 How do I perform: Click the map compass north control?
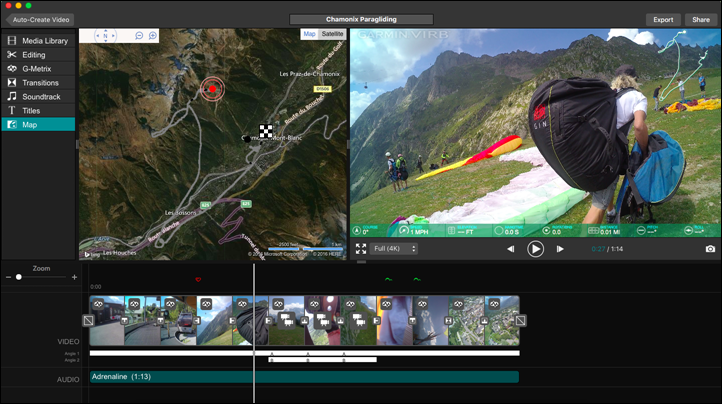click(x=105, y=35)
